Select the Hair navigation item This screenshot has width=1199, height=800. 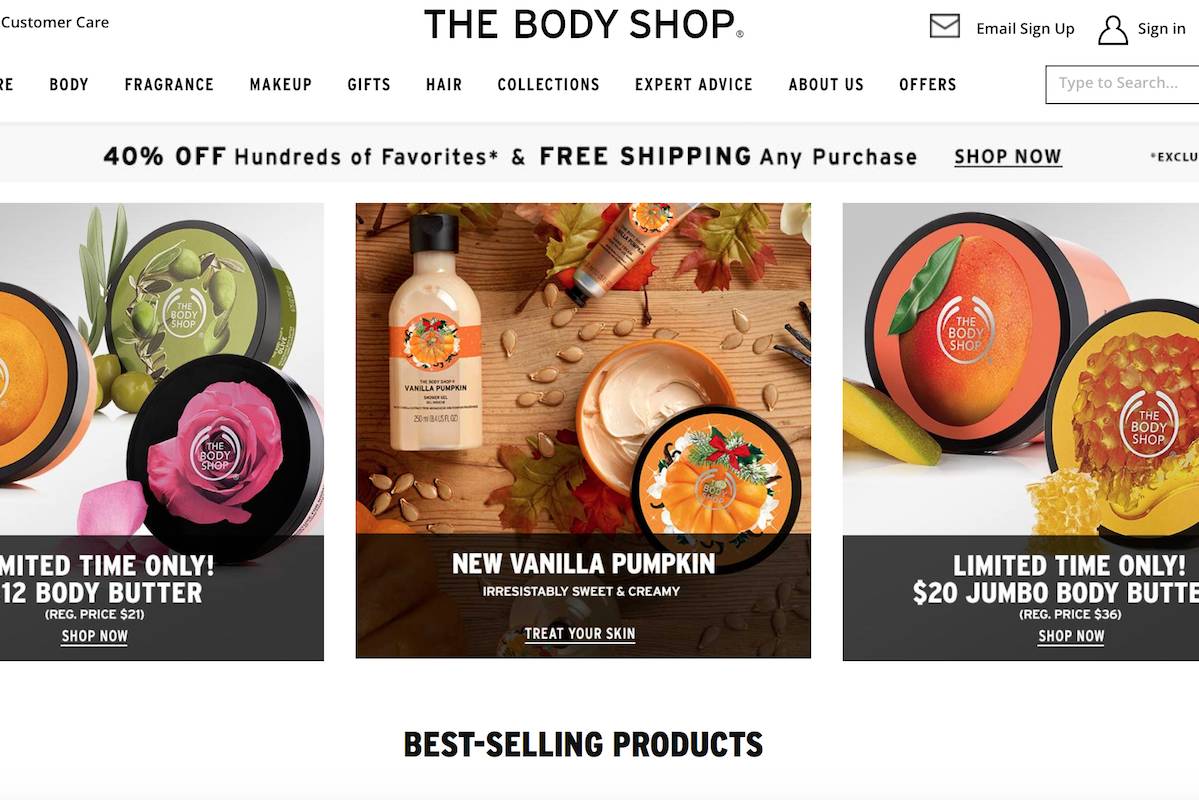click(444, 84)
